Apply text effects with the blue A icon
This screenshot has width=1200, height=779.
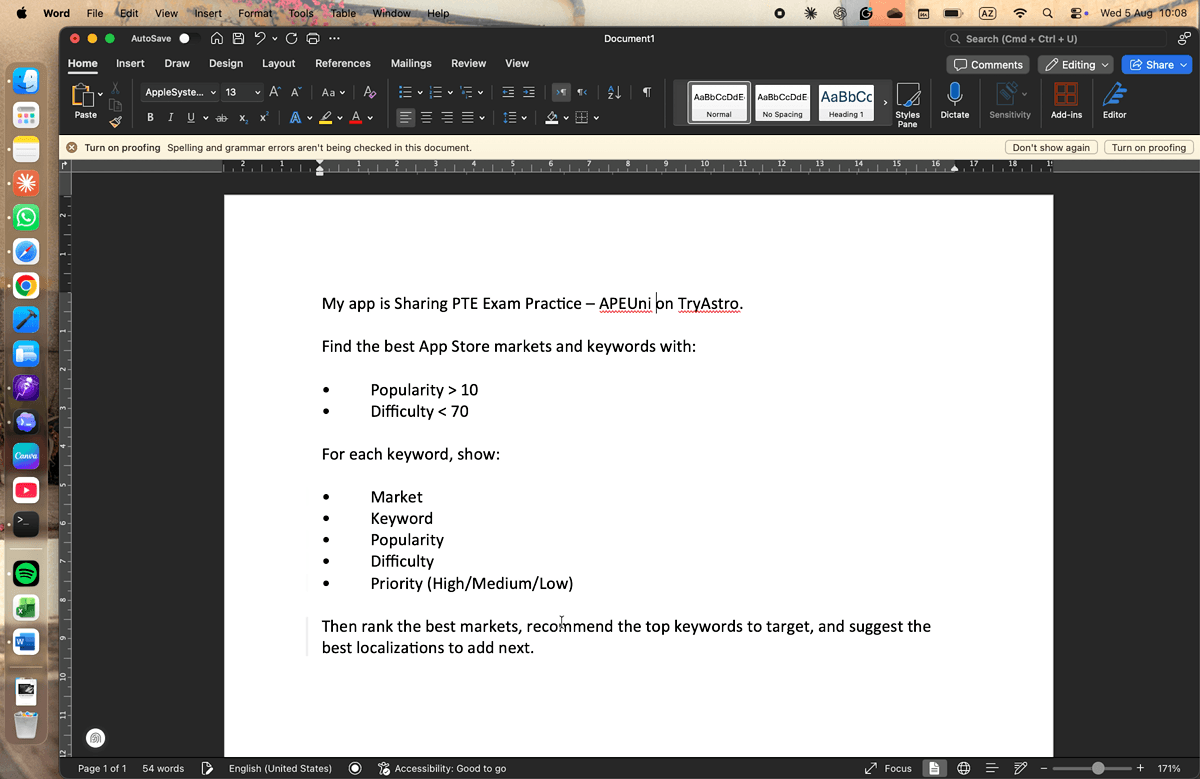click(295, 117)
